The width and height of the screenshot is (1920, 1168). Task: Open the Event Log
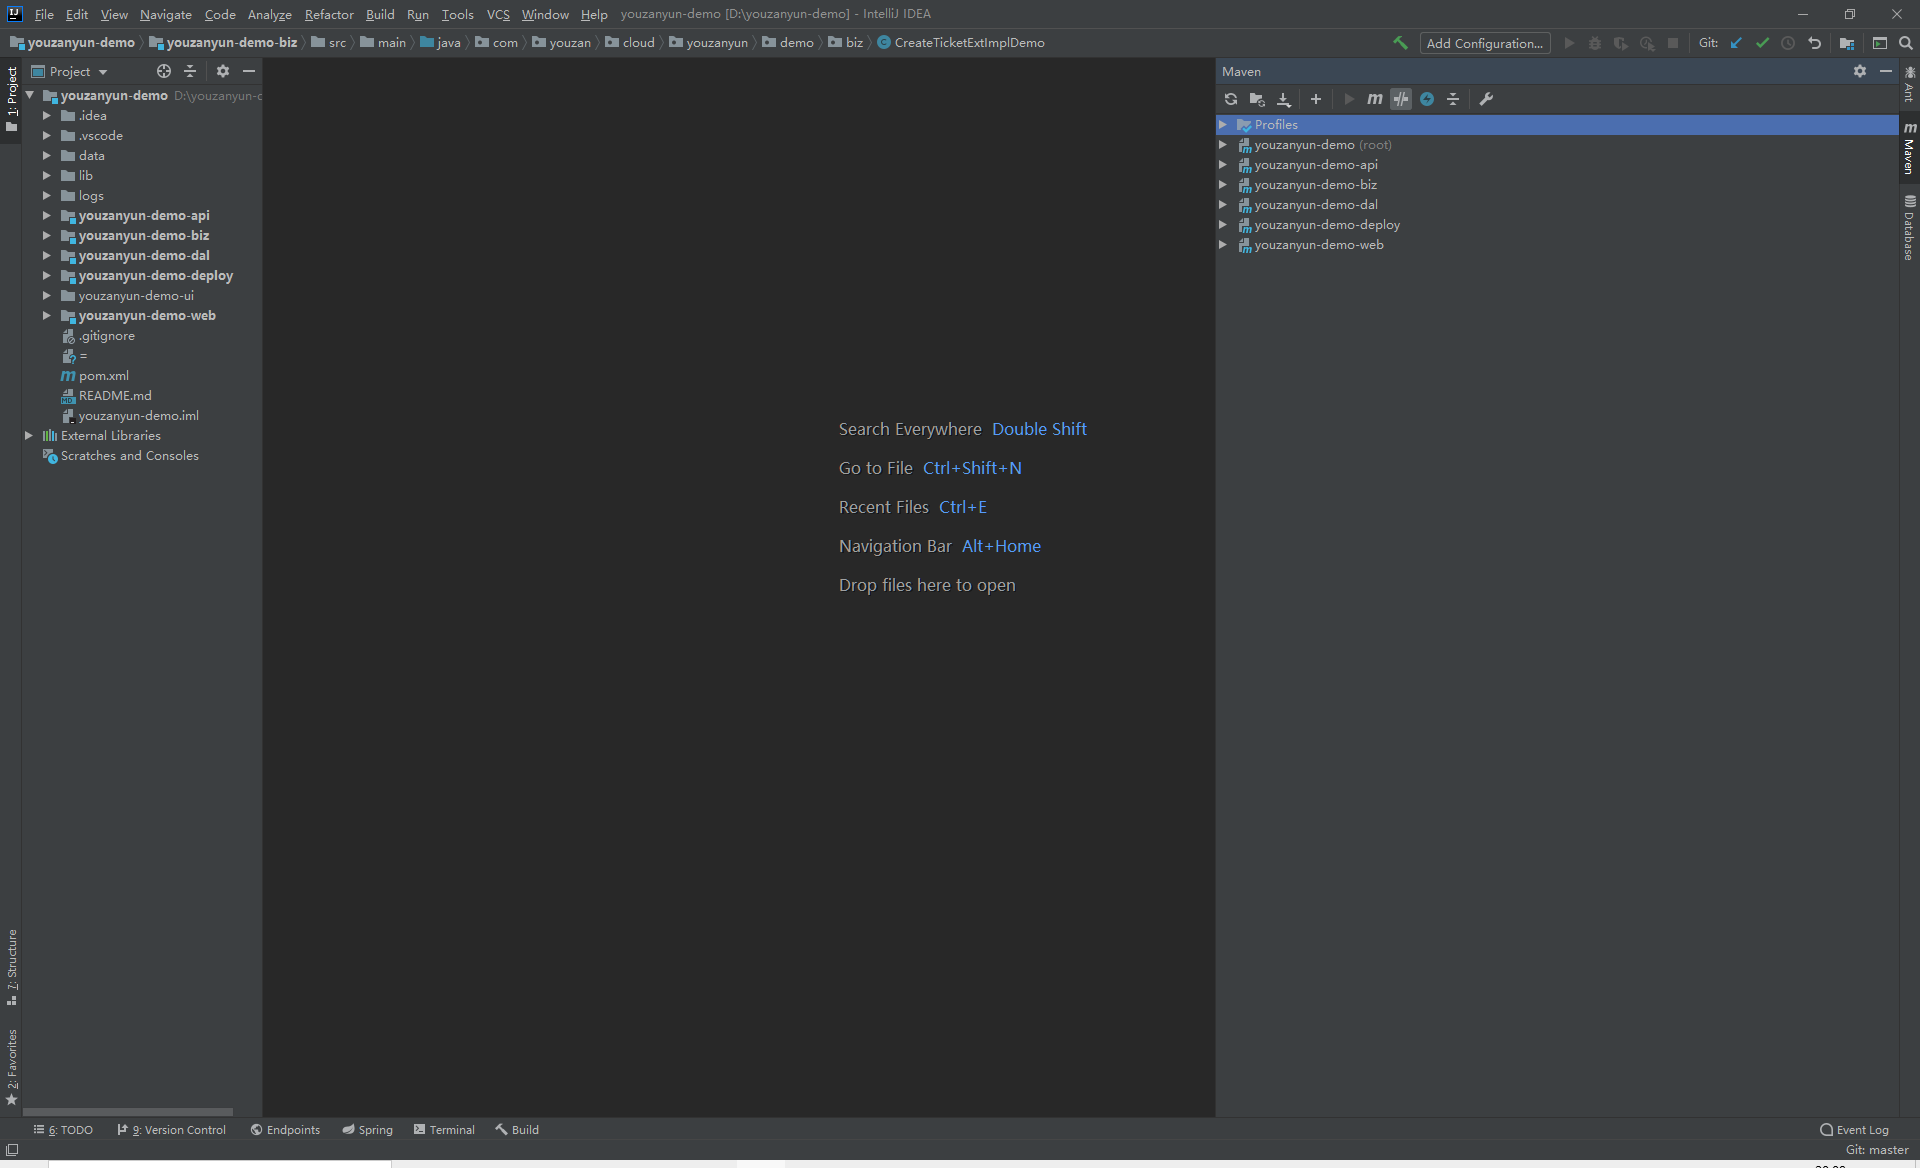1854,1130
